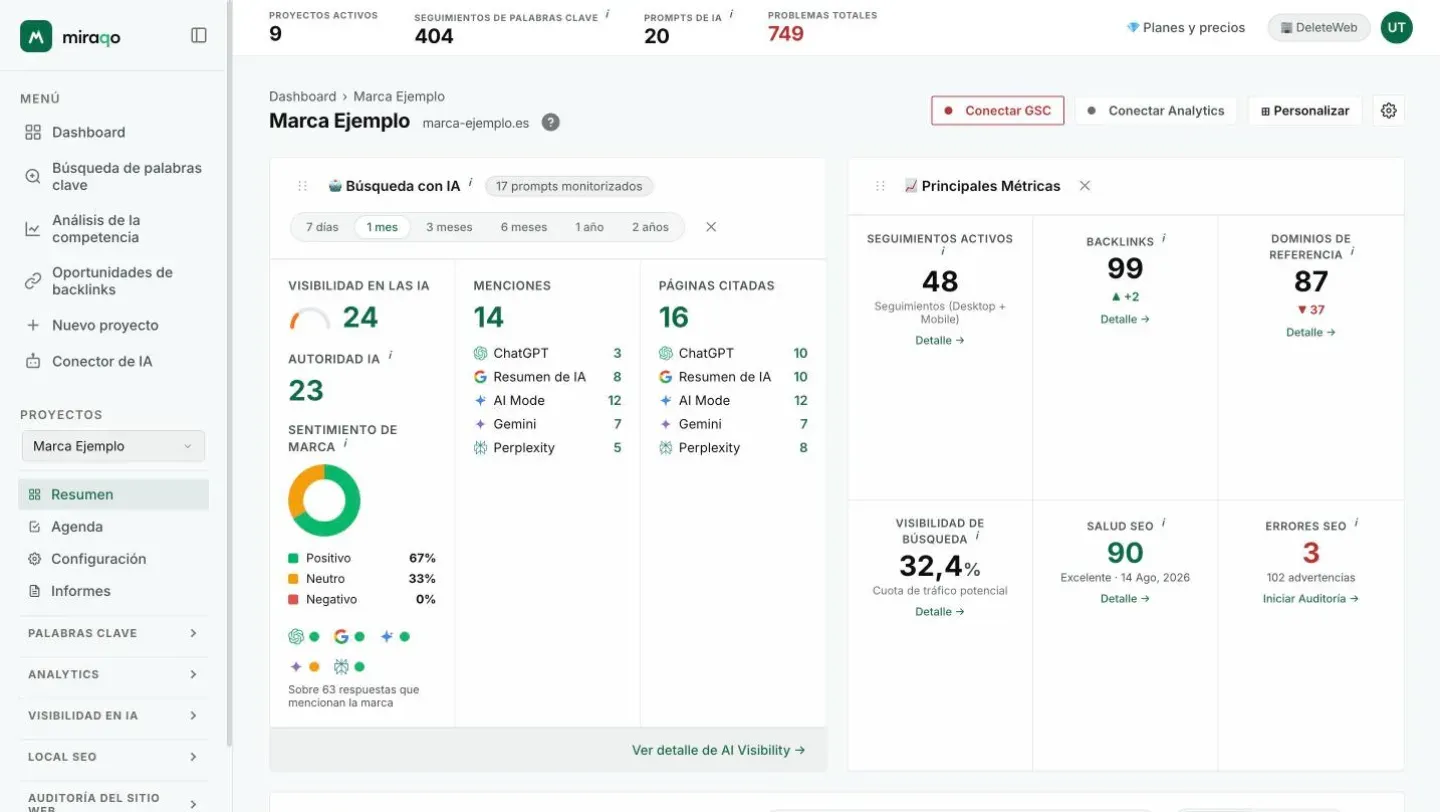Click the red Negativo legend swatch

(x=293, y=600)
